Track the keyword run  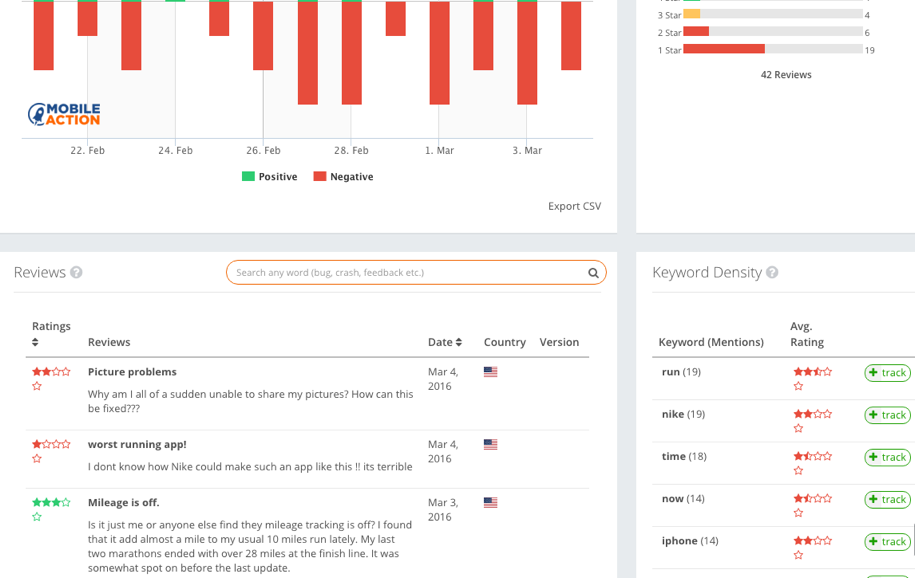887,372
